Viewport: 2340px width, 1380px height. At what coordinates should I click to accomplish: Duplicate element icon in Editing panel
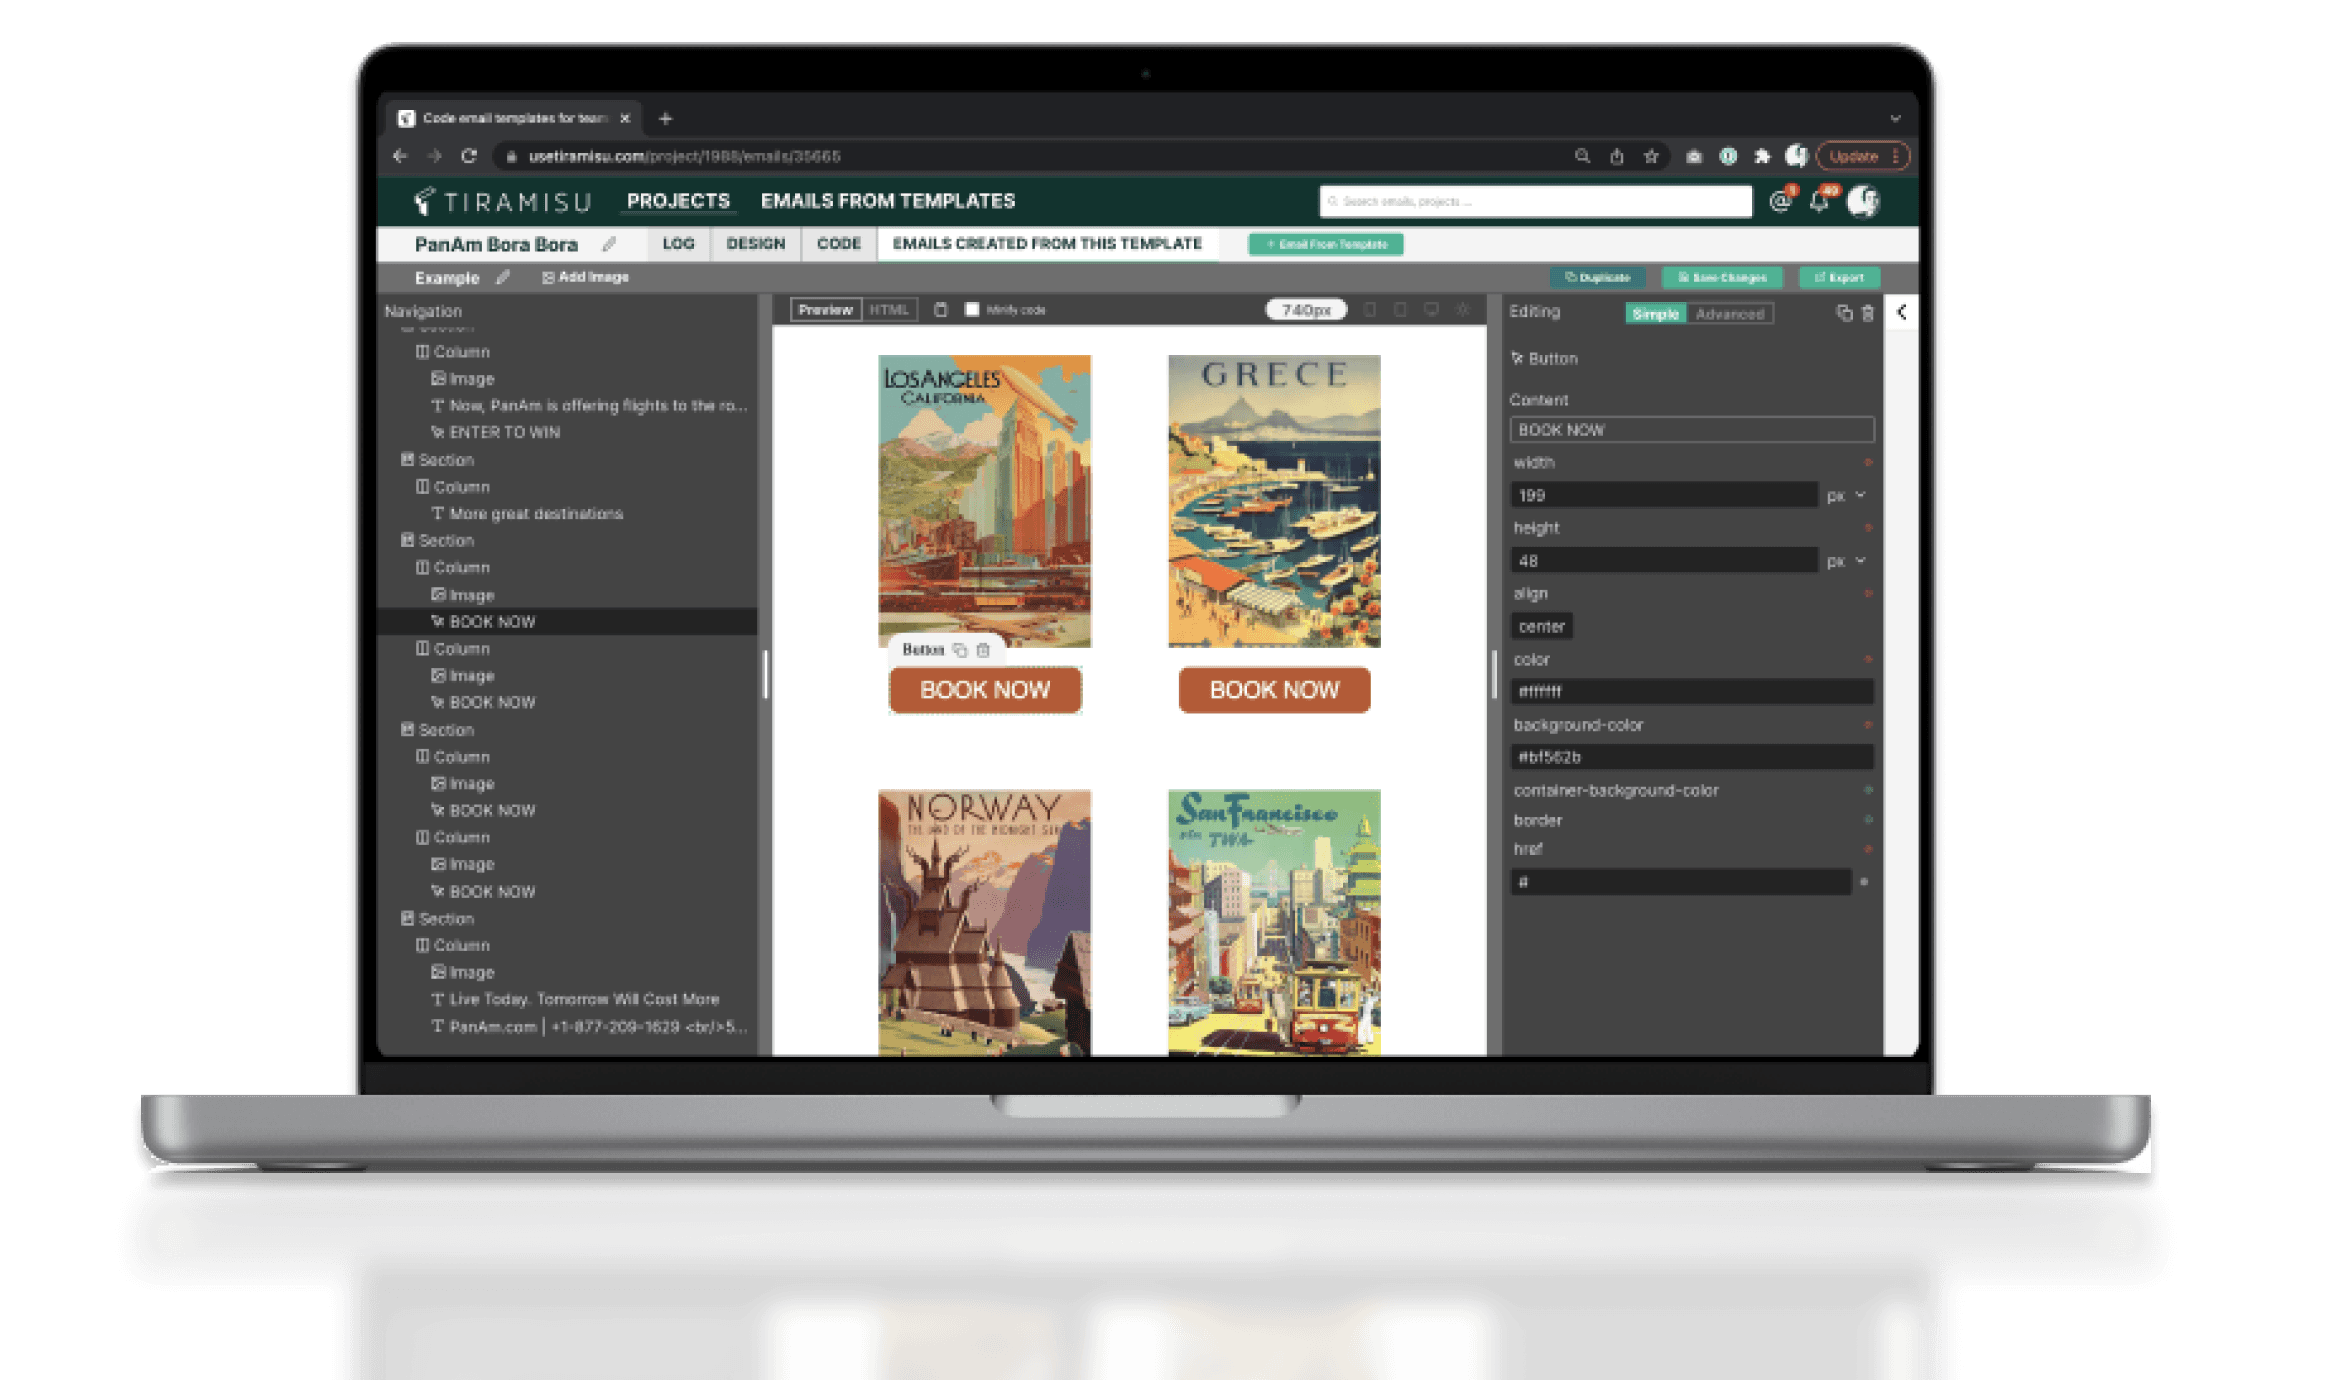pos(1843,313)
